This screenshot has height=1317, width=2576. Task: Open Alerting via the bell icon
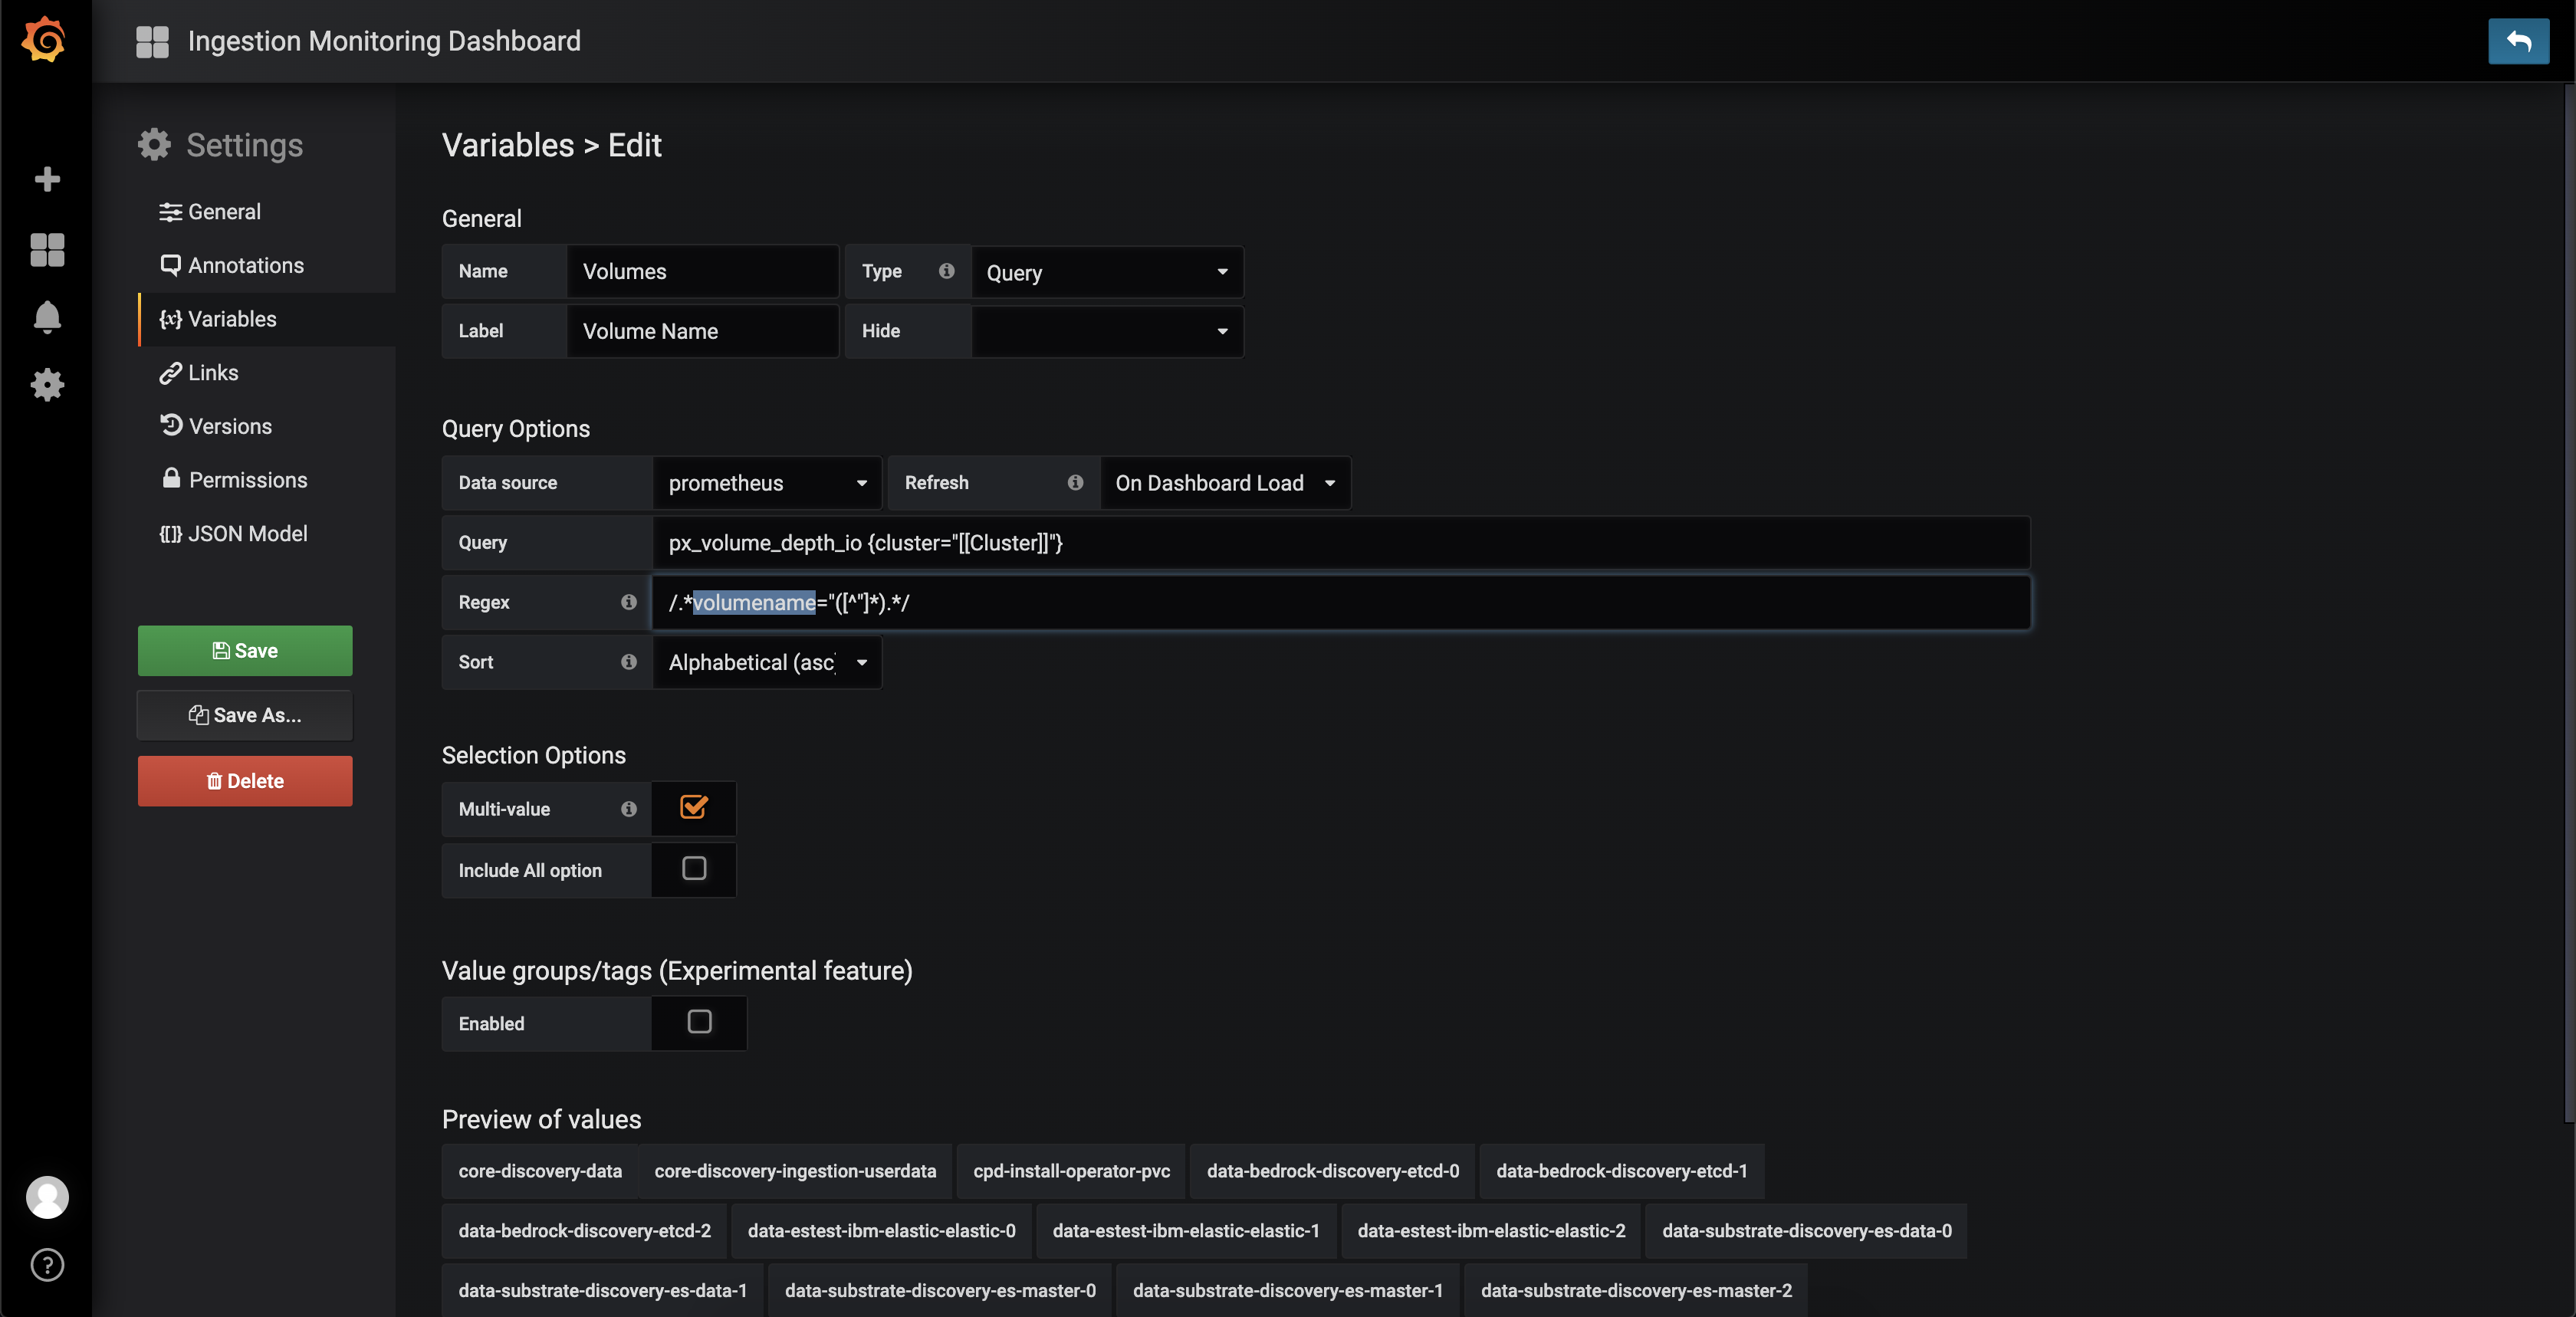point(47,317)
